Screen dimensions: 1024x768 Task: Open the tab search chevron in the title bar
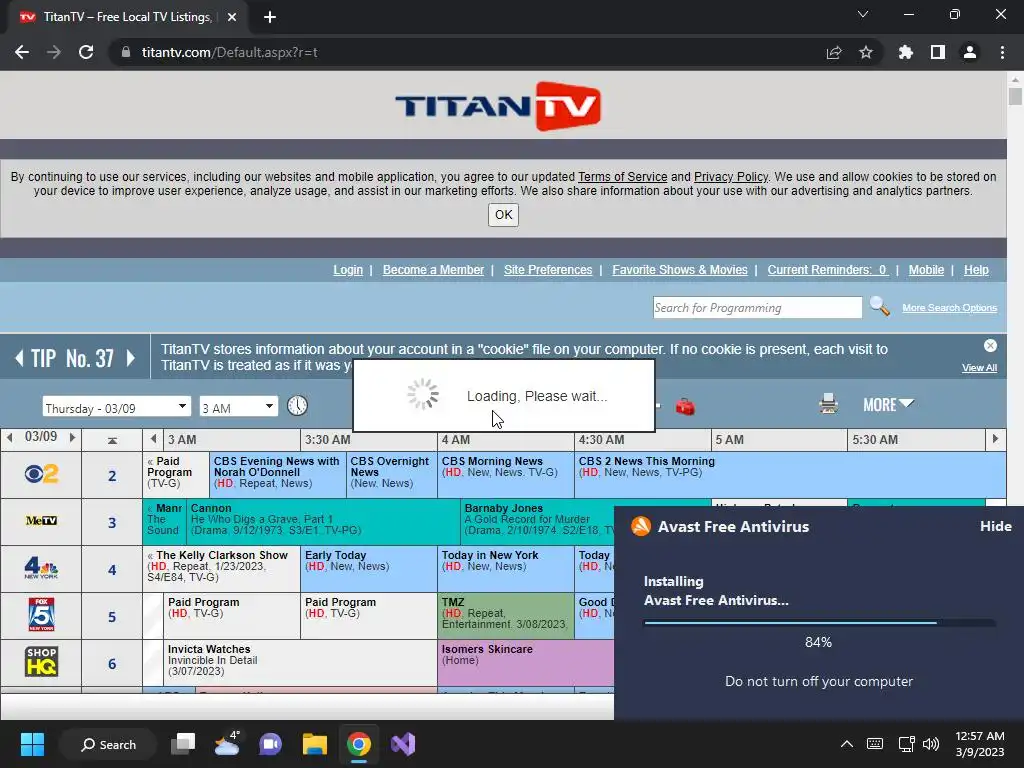tap(863, 14)
